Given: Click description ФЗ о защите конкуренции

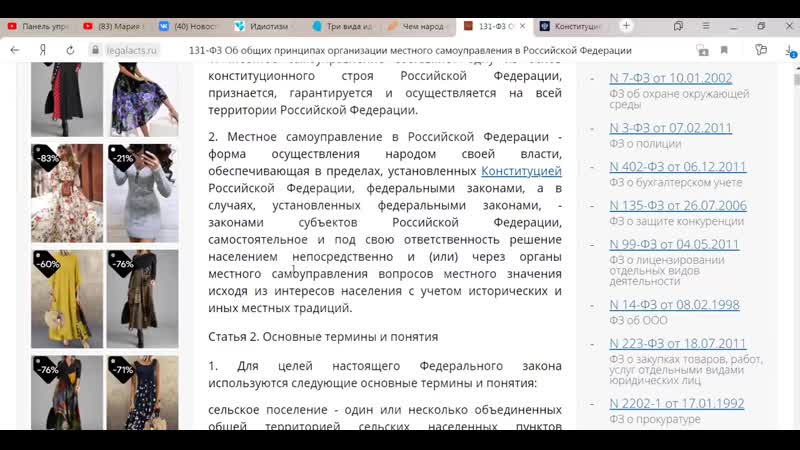Looking at the screenshot, I should (677, 221).
